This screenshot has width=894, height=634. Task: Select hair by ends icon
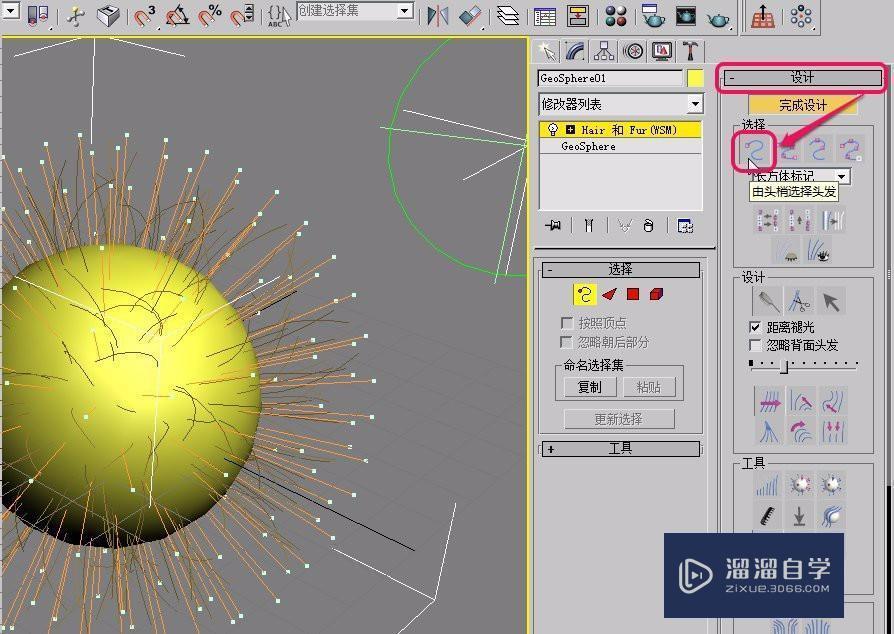(x=755, y=150)
